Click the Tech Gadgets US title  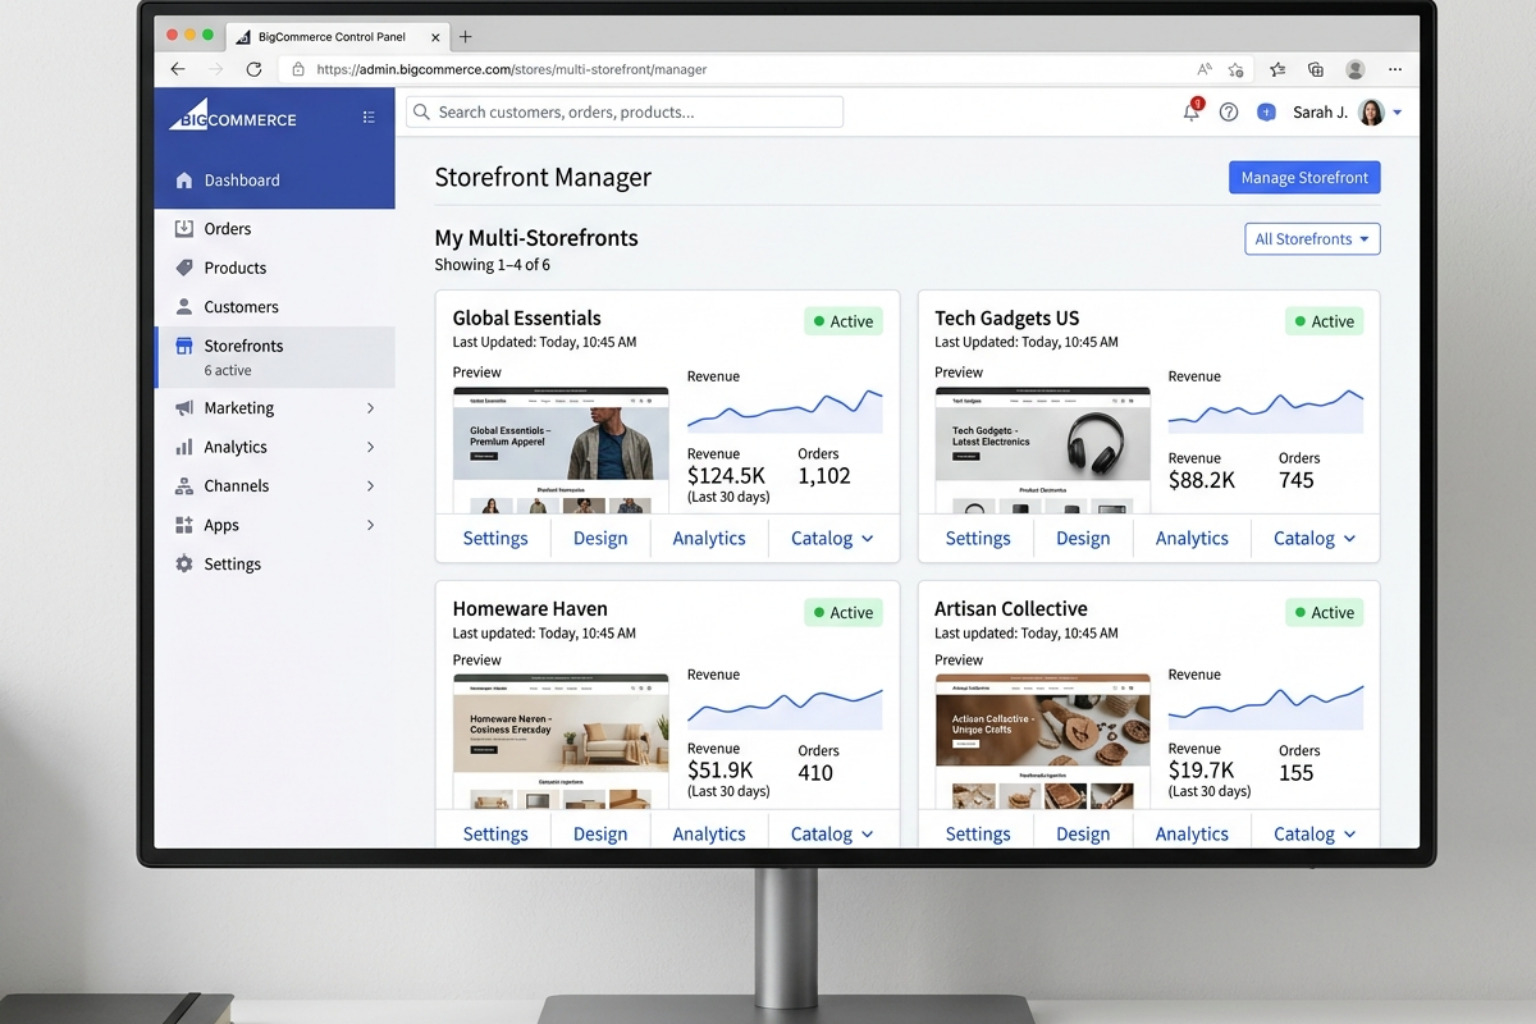point(1007,318)
